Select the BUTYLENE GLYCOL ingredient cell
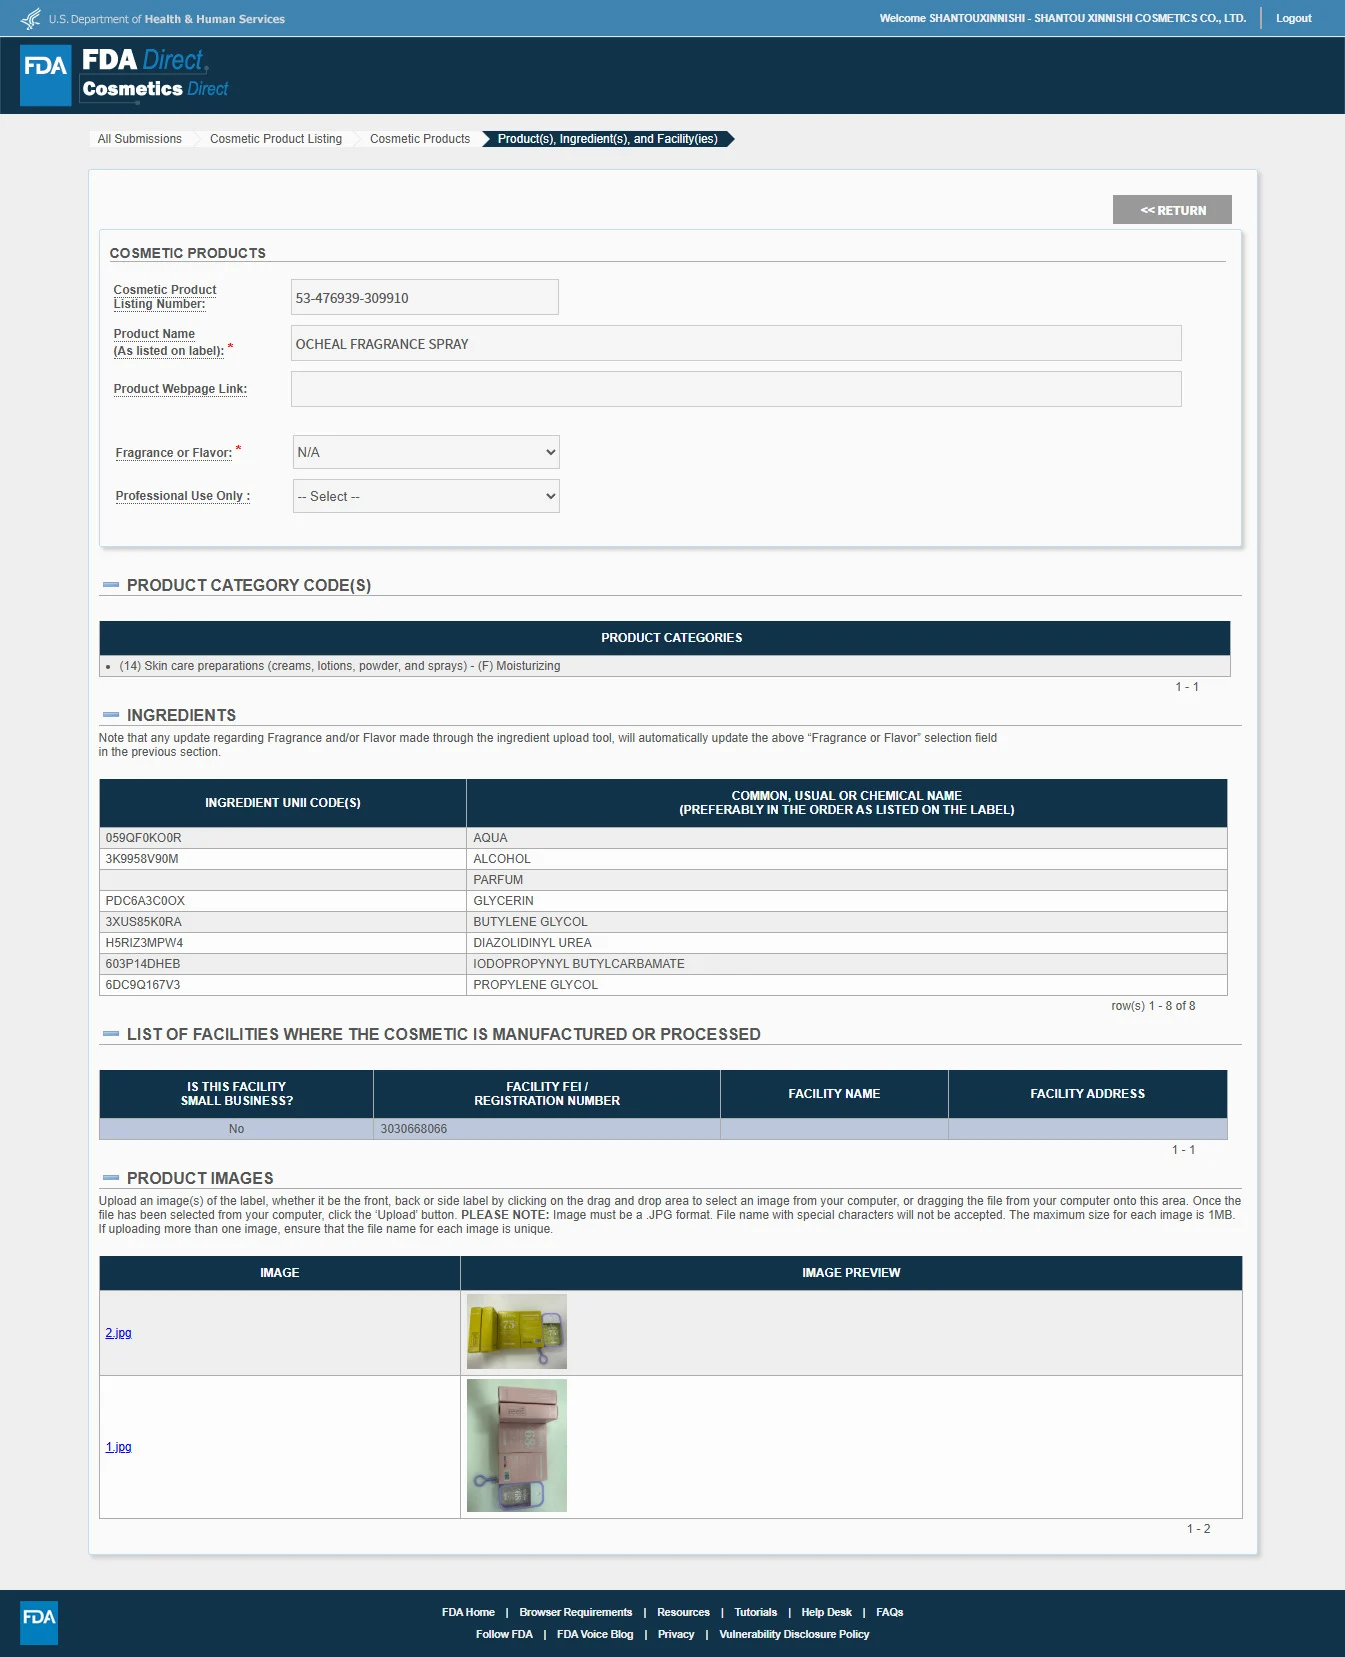 point(847,922)
